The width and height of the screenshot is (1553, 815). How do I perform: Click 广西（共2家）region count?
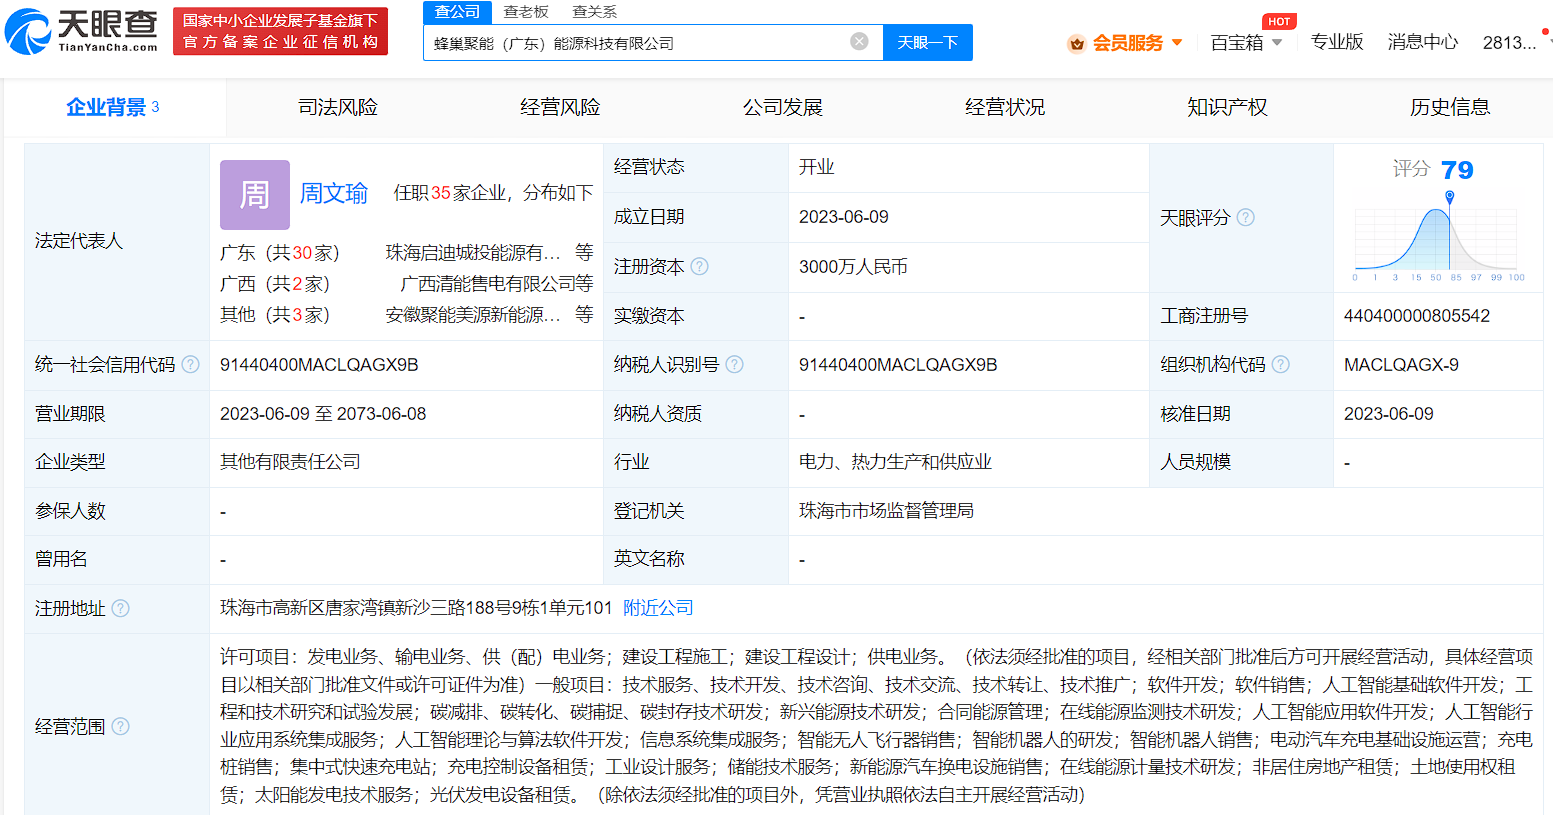tap(275, 284)
